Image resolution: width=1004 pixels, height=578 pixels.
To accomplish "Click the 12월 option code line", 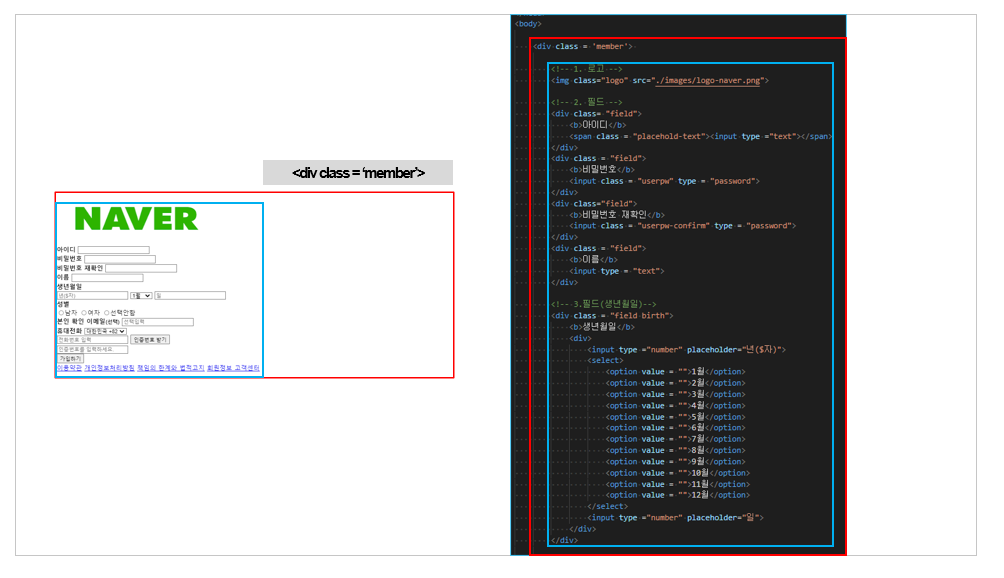I will (678, 495).
